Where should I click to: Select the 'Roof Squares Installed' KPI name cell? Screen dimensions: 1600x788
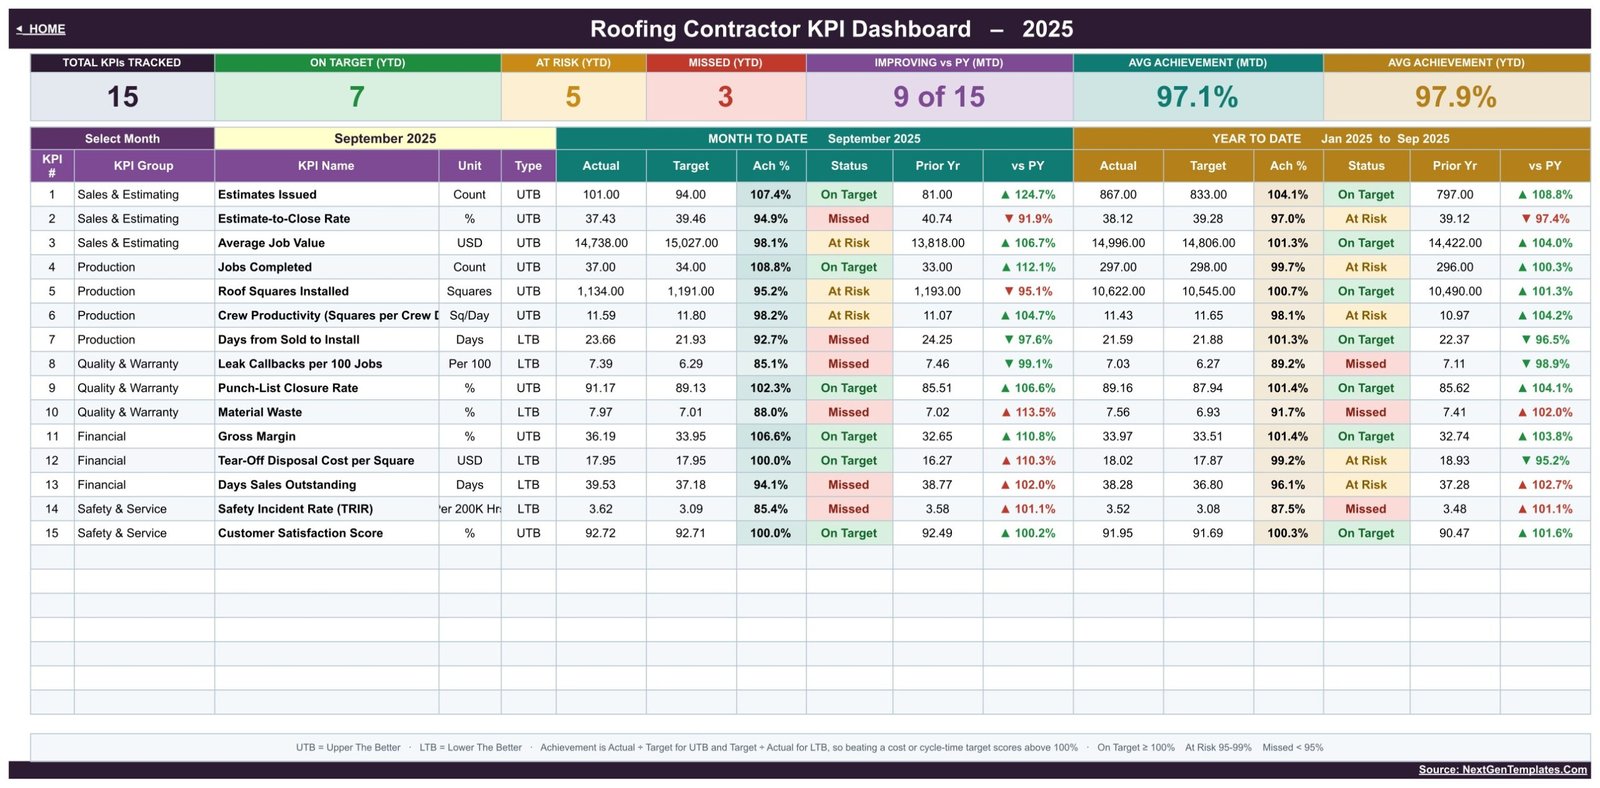tap(326, 291)
